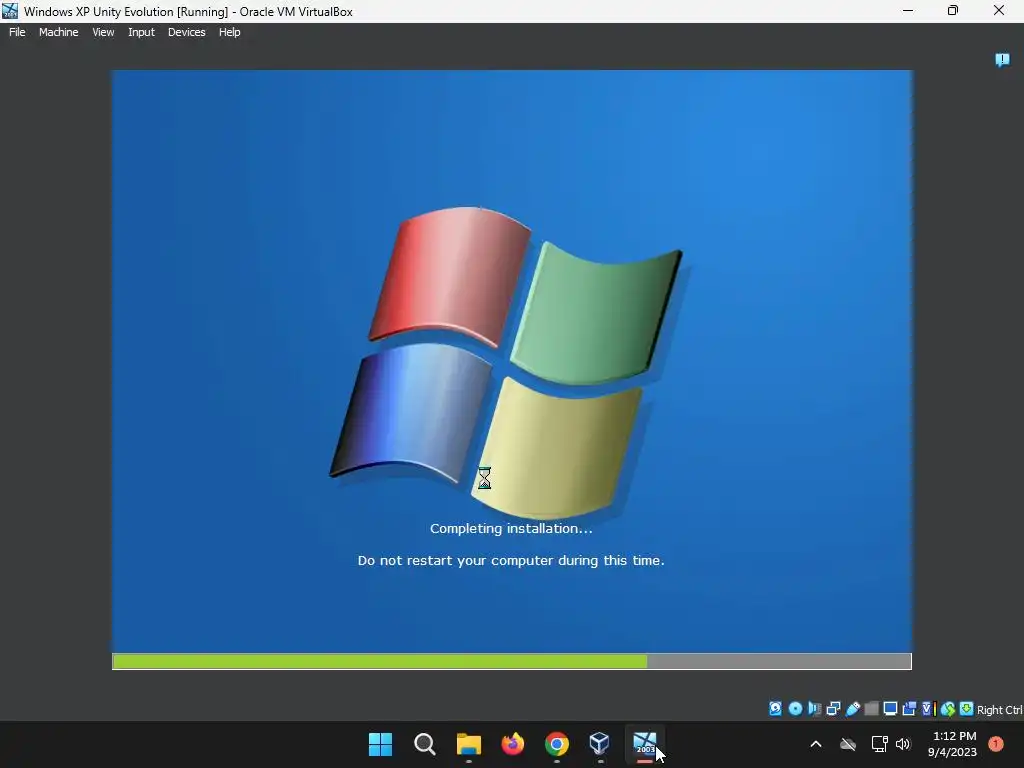
Task: Open the display settings indicator
Action: [890, 709]
